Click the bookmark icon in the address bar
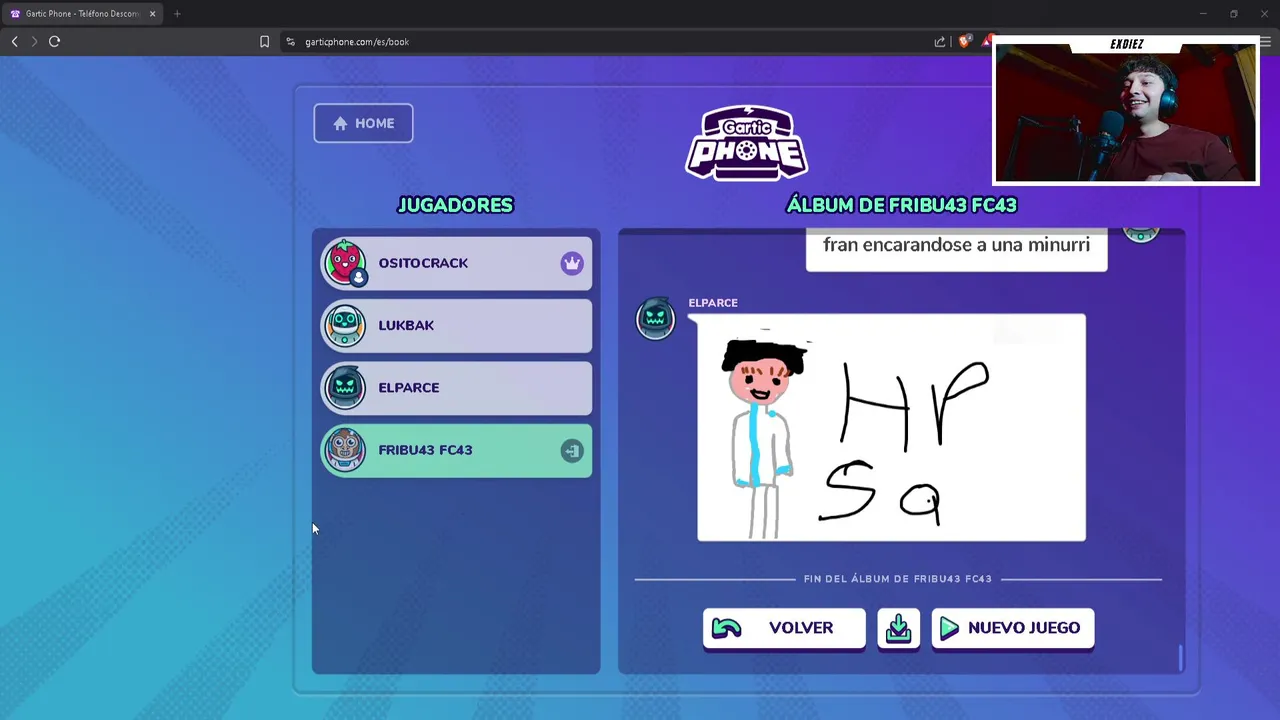The image size is (1280, 720). [264, 42]
